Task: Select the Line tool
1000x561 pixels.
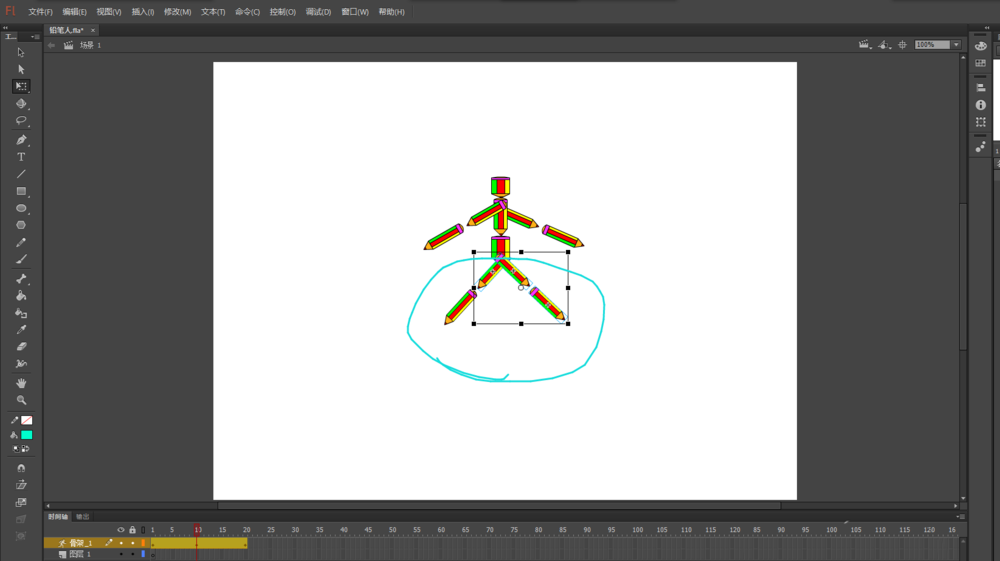Action: pyautogui.click(x=21, y=174)
